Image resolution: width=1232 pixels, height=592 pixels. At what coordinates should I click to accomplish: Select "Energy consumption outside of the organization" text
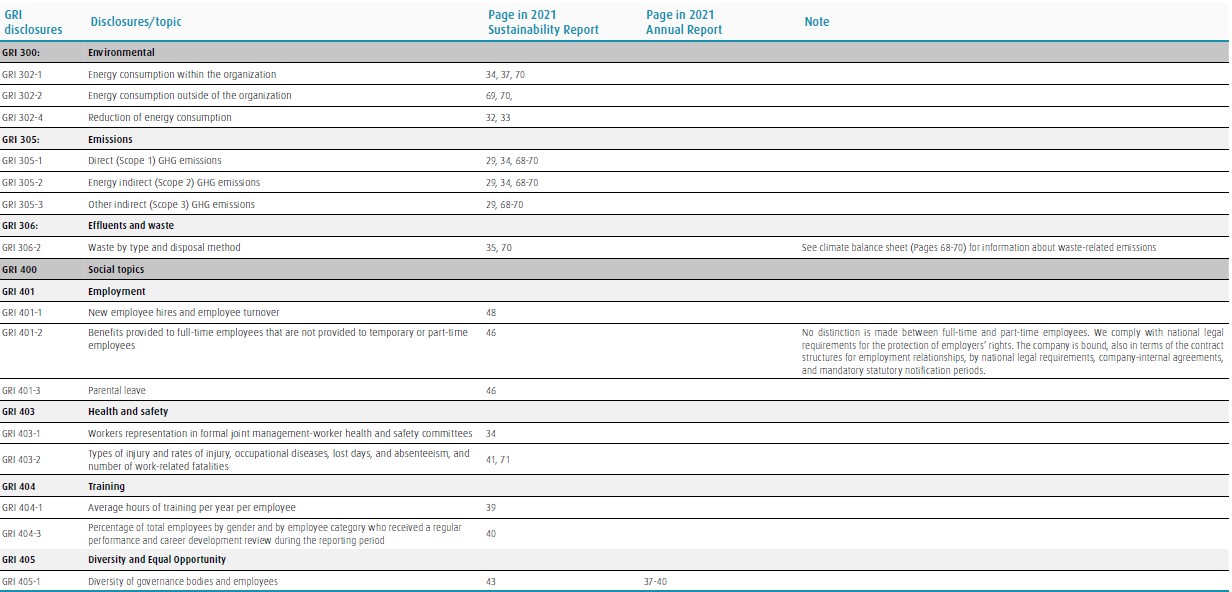point(190,96)
